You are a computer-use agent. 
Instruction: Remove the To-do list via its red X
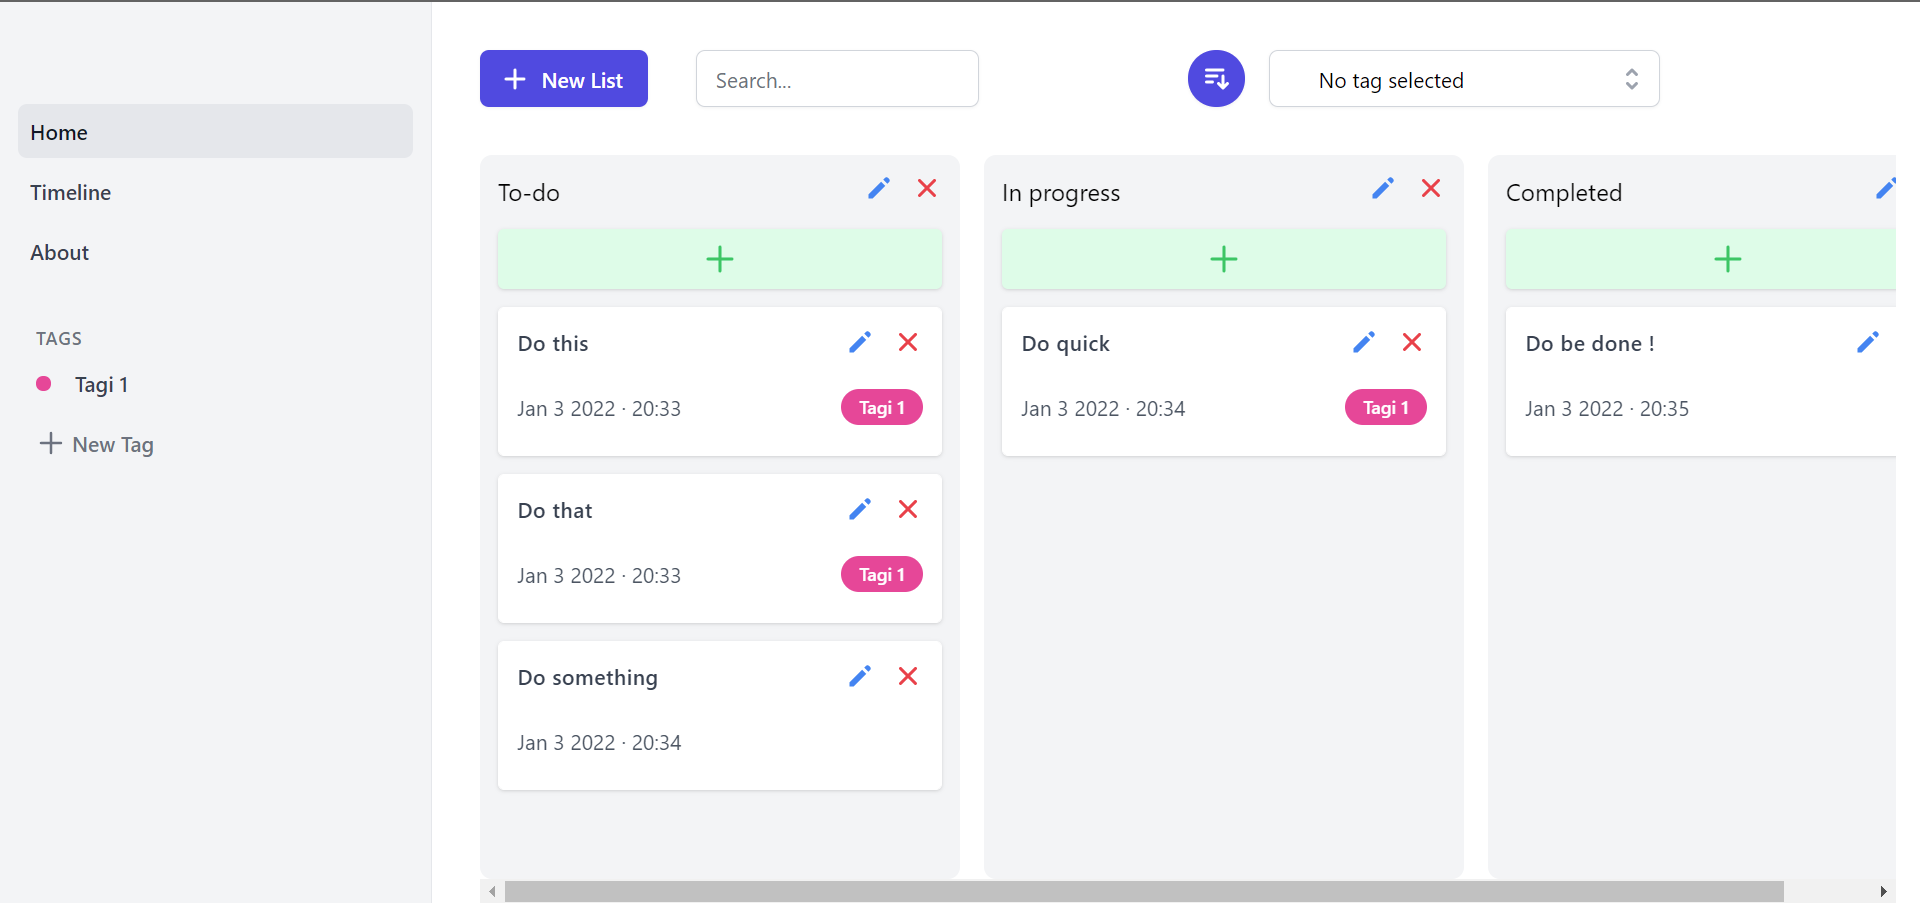tap(927, 188)
